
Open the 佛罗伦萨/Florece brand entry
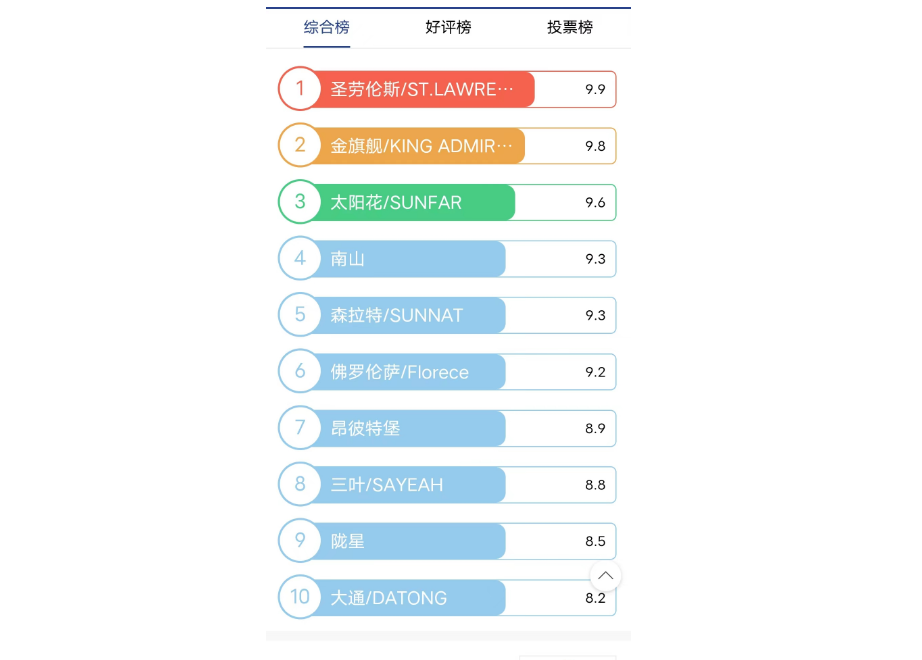click(400, 372)
